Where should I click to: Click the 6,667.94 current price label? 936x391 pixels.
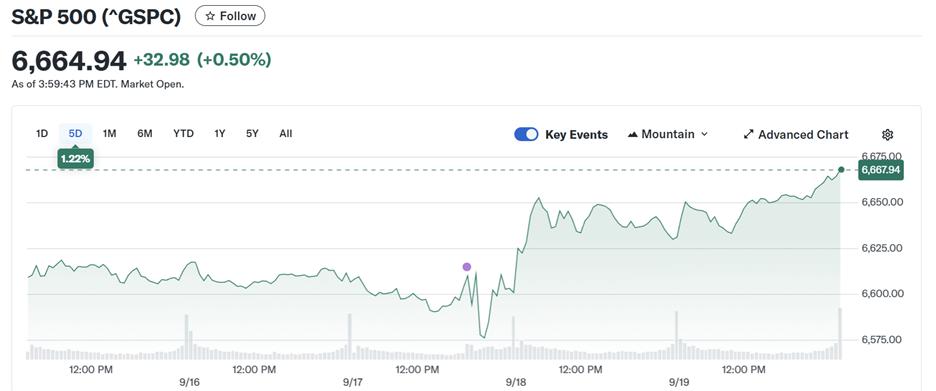coord(880,170)
